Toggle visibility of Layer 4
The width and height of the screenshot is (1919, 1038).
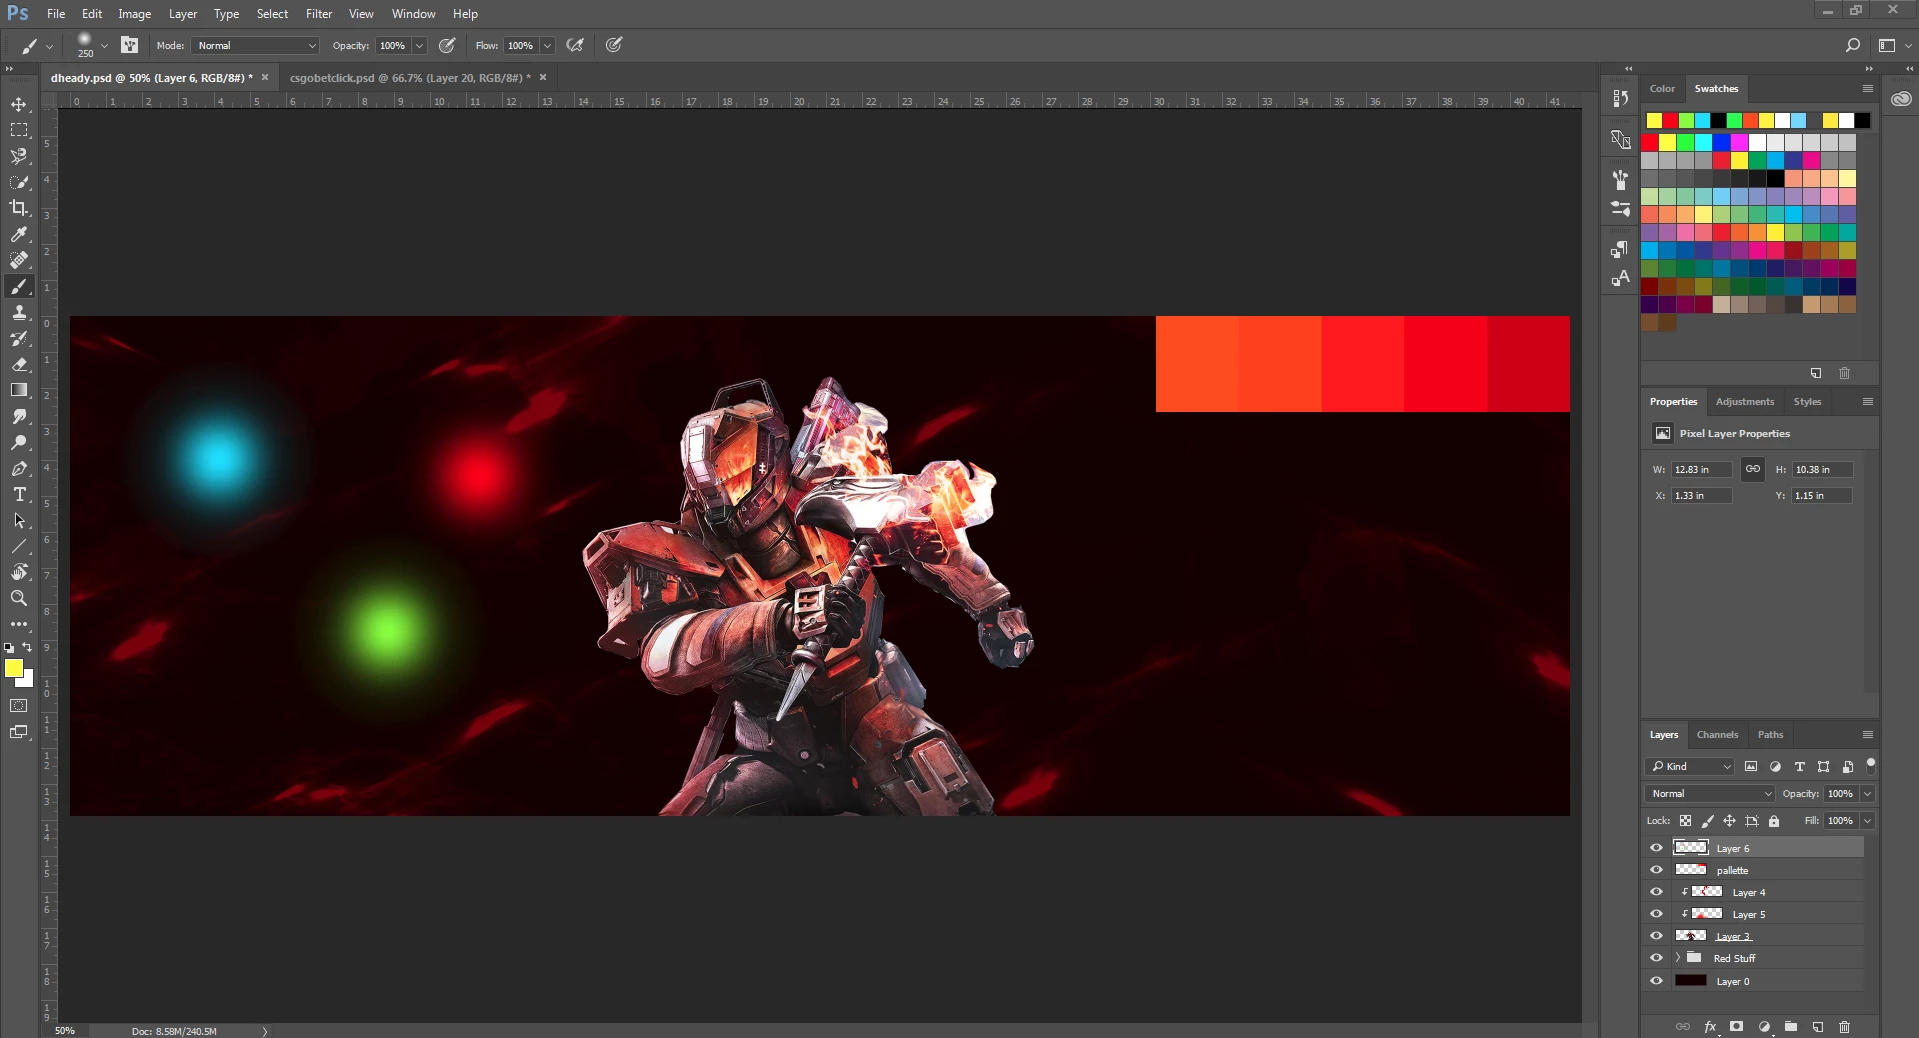[x=1656, y=892]
